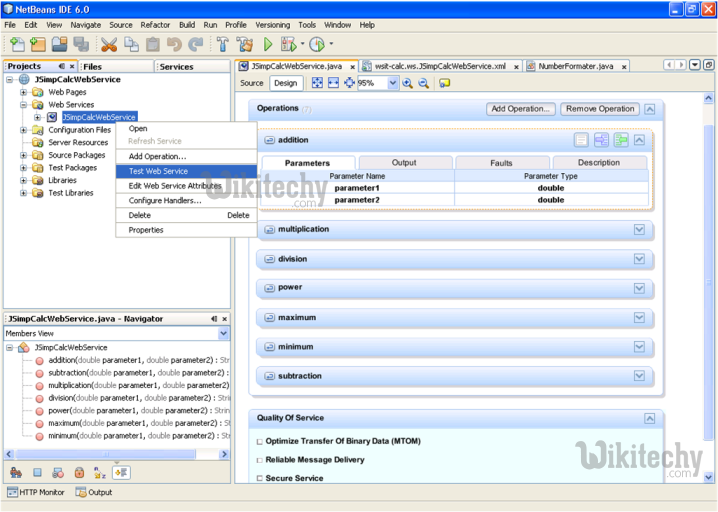Screen dimensions: 718x512
Task: Switch to the Design view button
Action: tap(286, 83)
